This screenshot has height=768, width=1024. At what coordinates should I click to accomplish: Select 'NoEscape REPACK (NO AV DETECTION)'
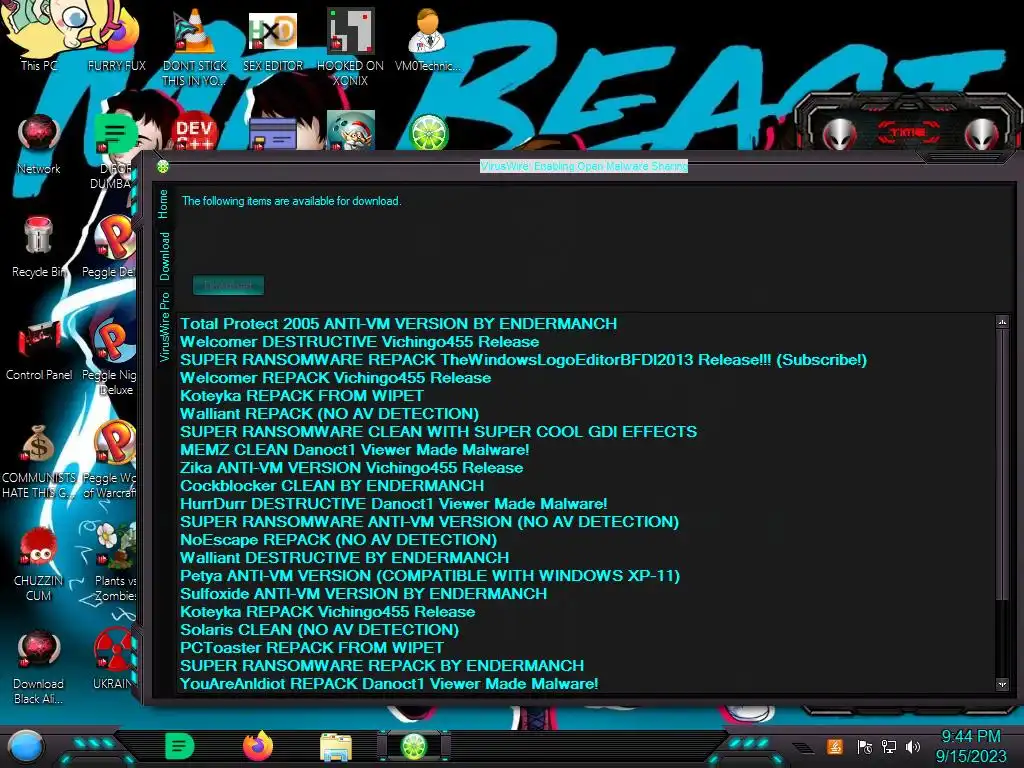point(338,540)
